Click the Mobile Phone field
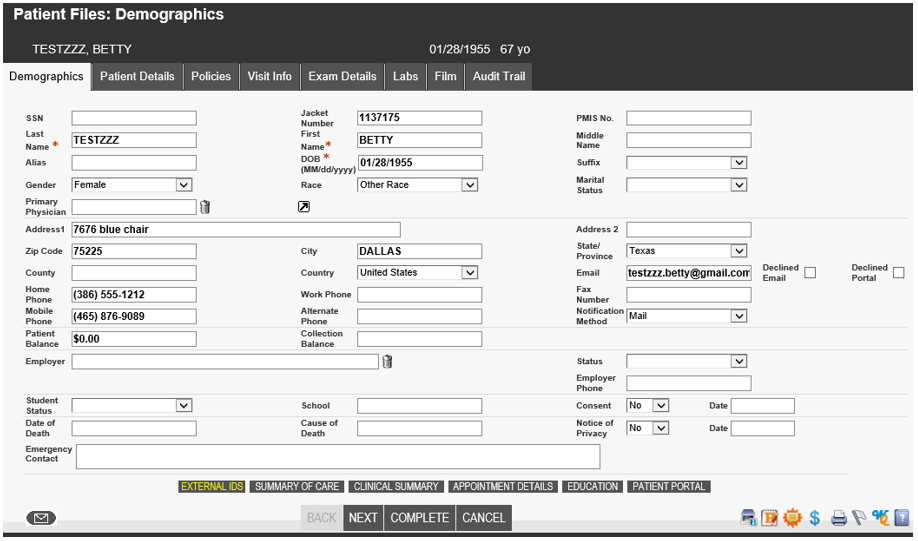918x541 pixels. [x=134, y=317]
